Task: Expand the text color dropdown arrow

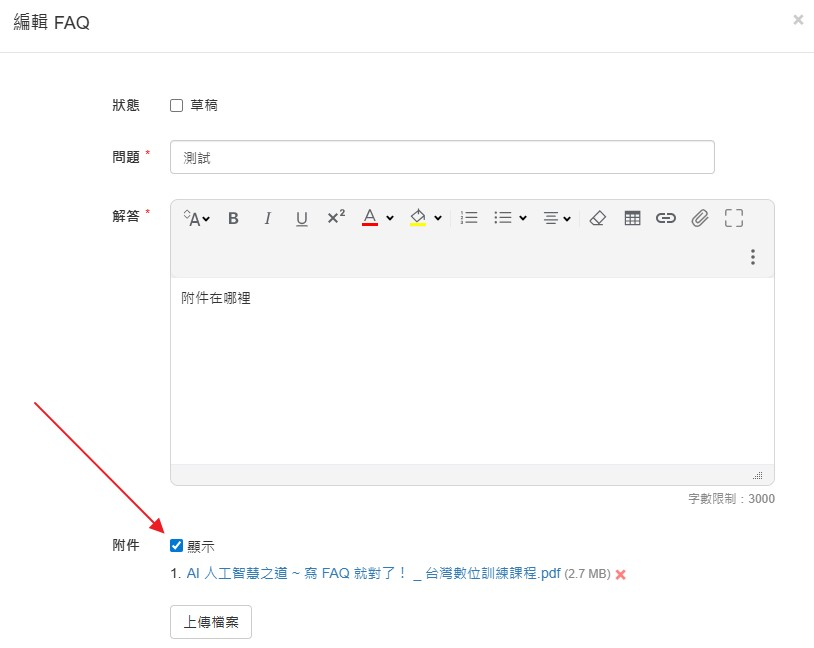Action: 390,218
